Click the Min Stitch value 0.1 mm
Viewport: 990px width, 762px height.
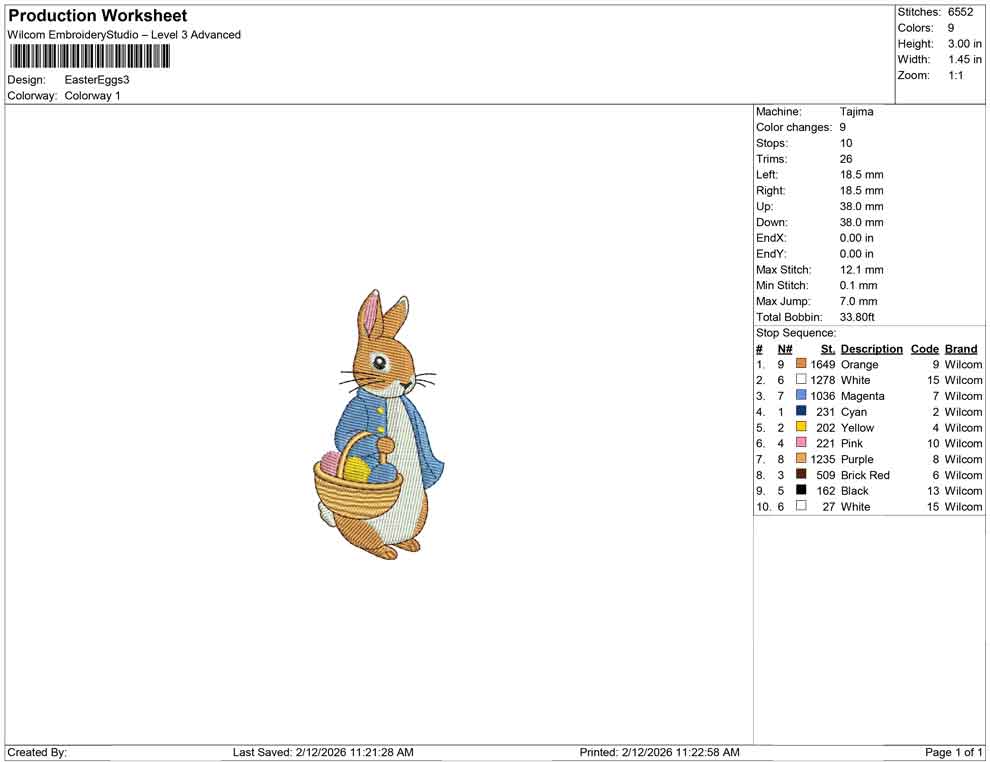(x=858, y=285)
